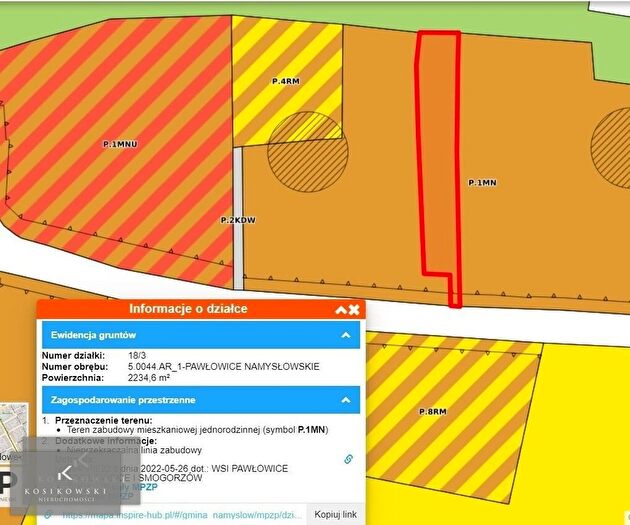
Task: Select the P.1MNU zone label
Action: point(120,144)
